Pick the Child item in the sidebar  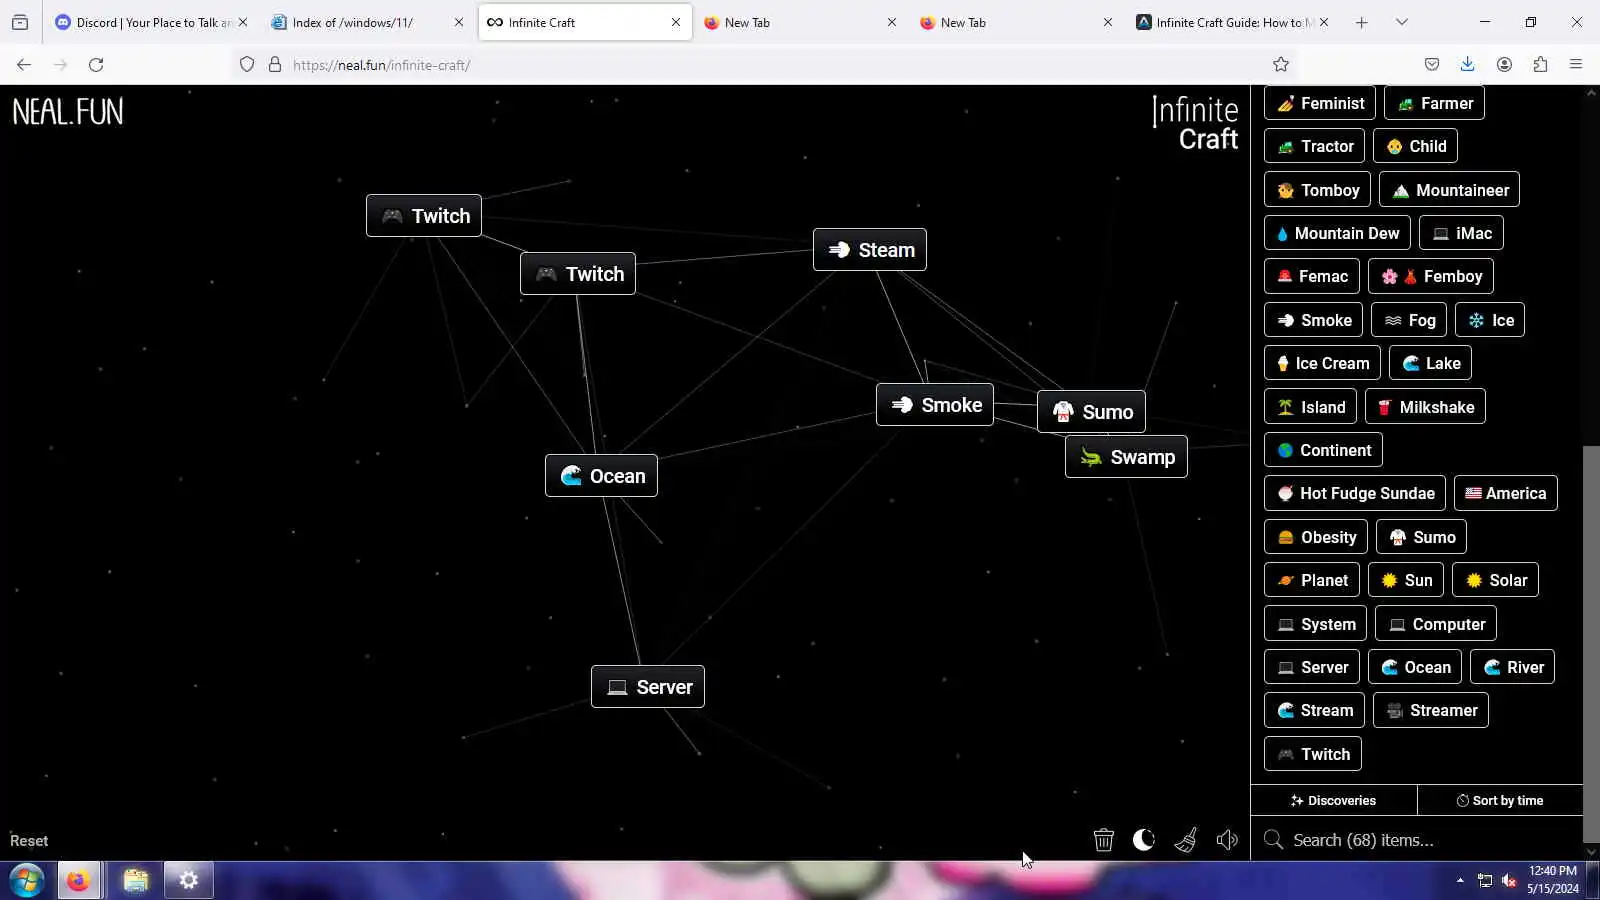coord(1415,146)
